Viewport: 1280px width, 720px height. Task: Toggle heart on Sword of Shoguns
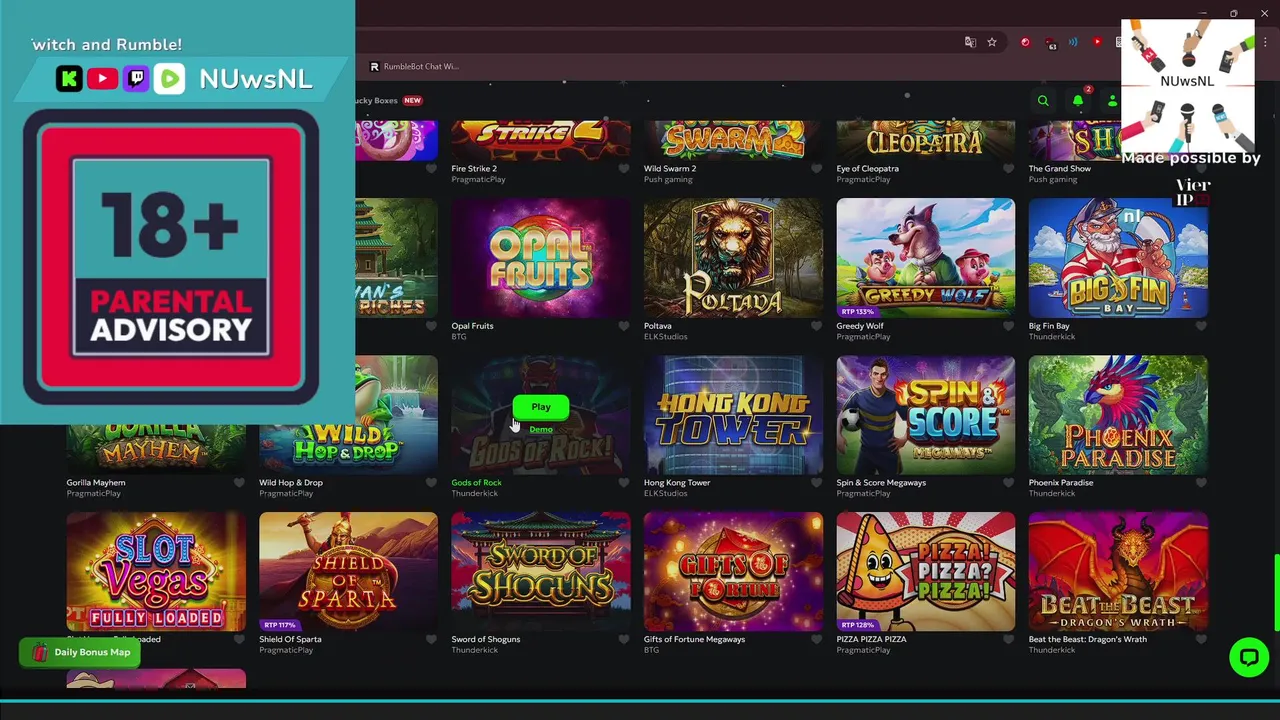click(624, 640)
